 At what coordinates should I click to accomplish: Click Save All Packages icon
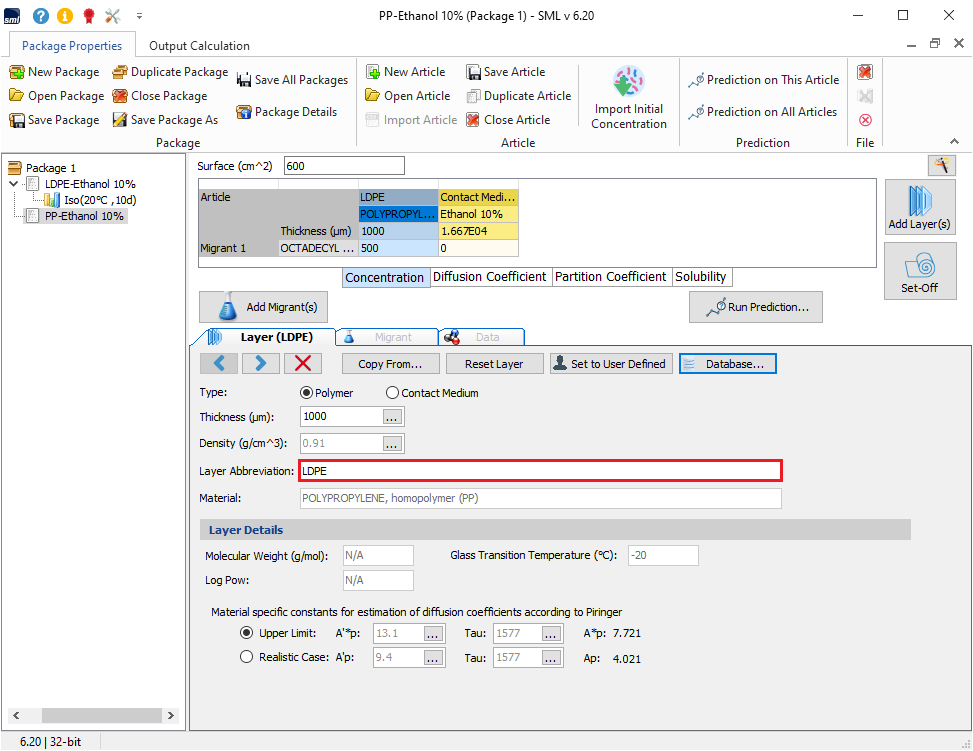click(244, 80)
